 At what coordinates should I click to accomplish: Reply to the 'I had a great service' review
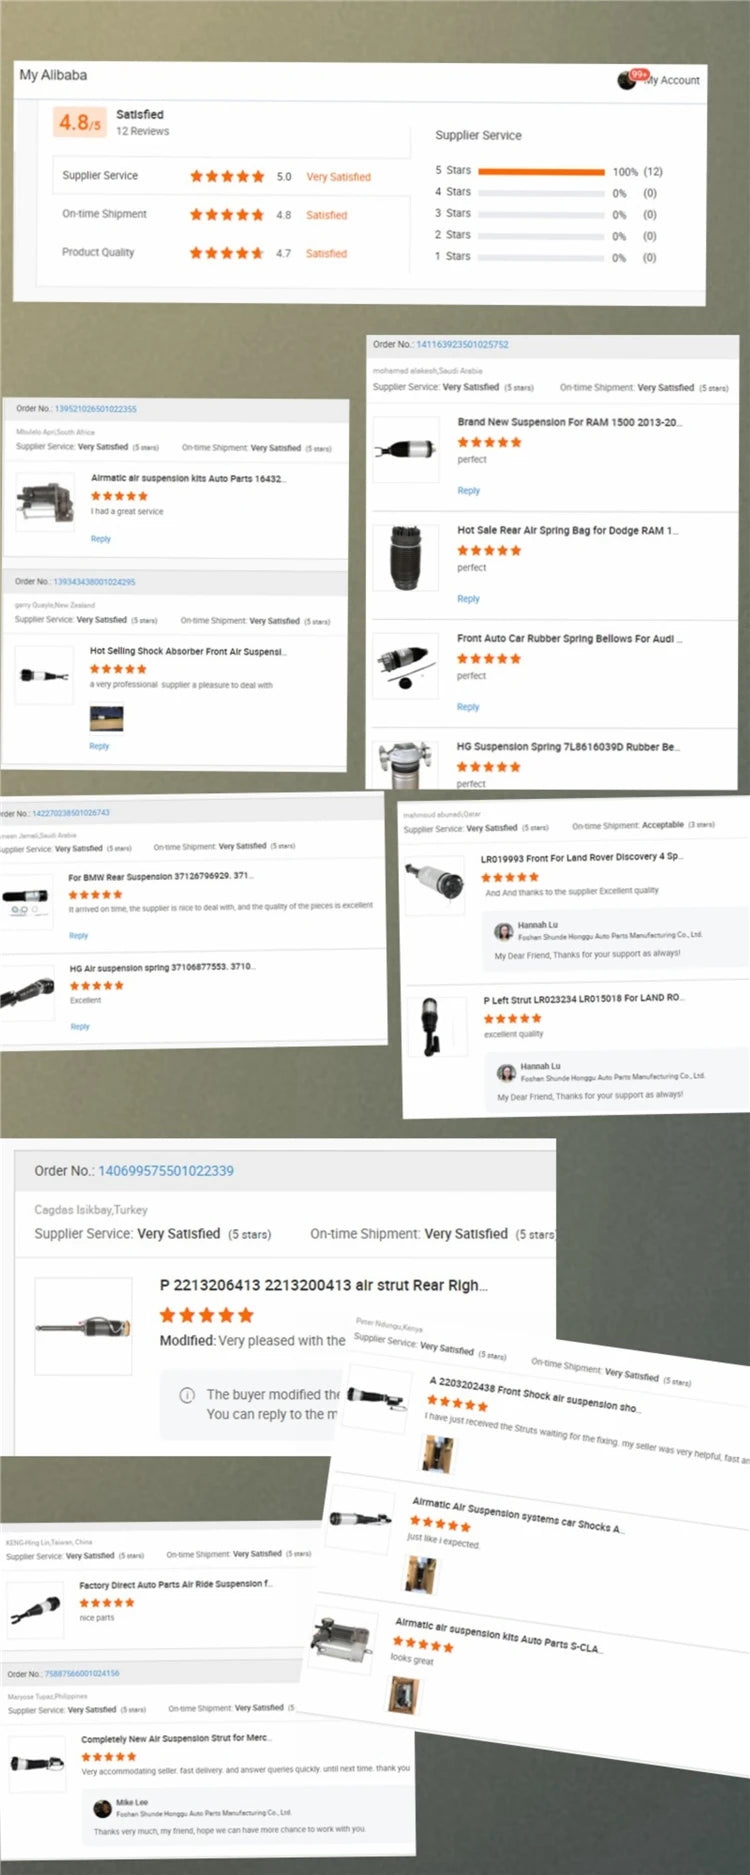pyautogui.click(x=100, y=539)
